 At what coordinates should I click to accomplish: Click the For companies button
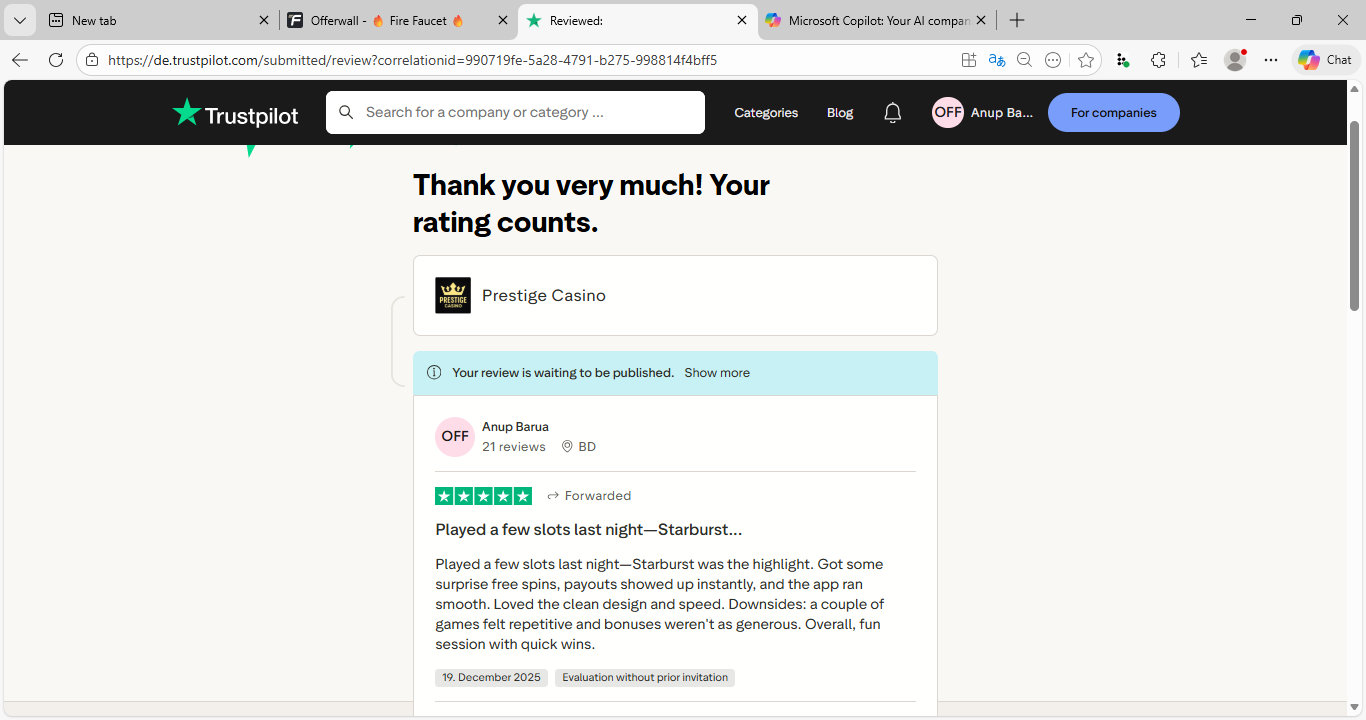click(x=1114, y=113)
